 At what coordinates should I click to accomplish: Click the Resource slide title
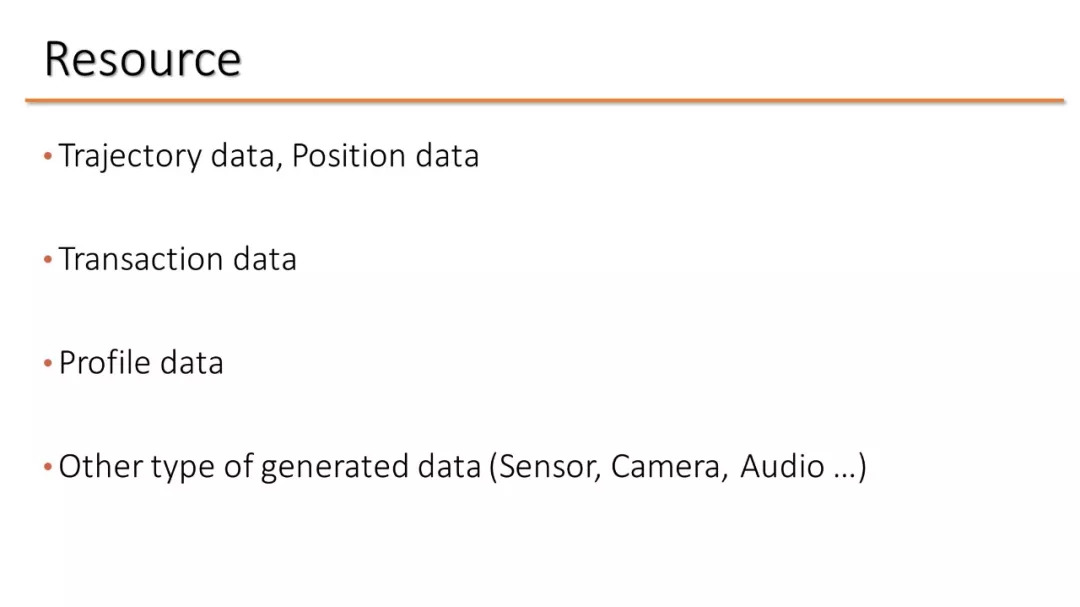pyautogui.click(x=143, y=59)
